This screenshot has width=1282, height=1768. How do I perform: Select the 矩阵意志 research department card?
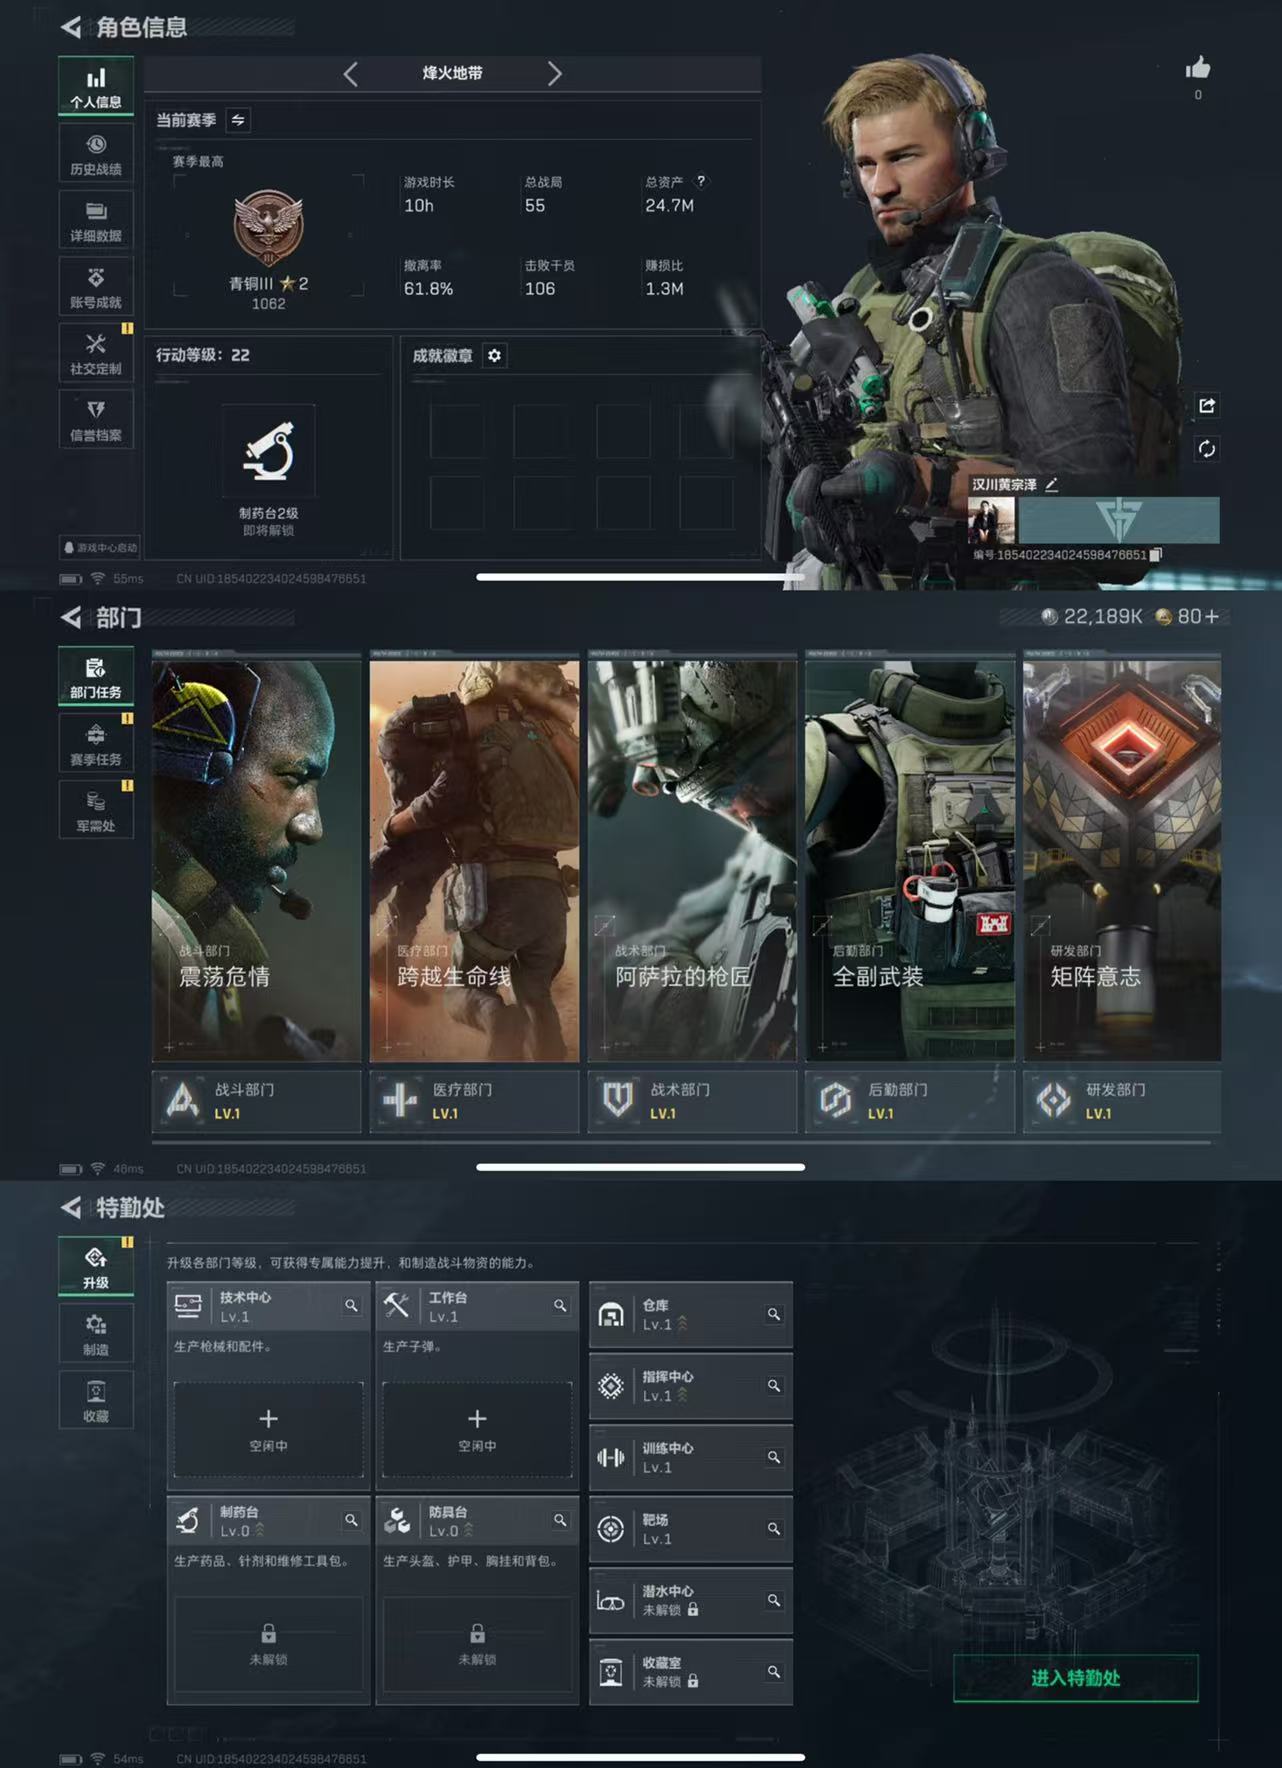[1121, 859]
